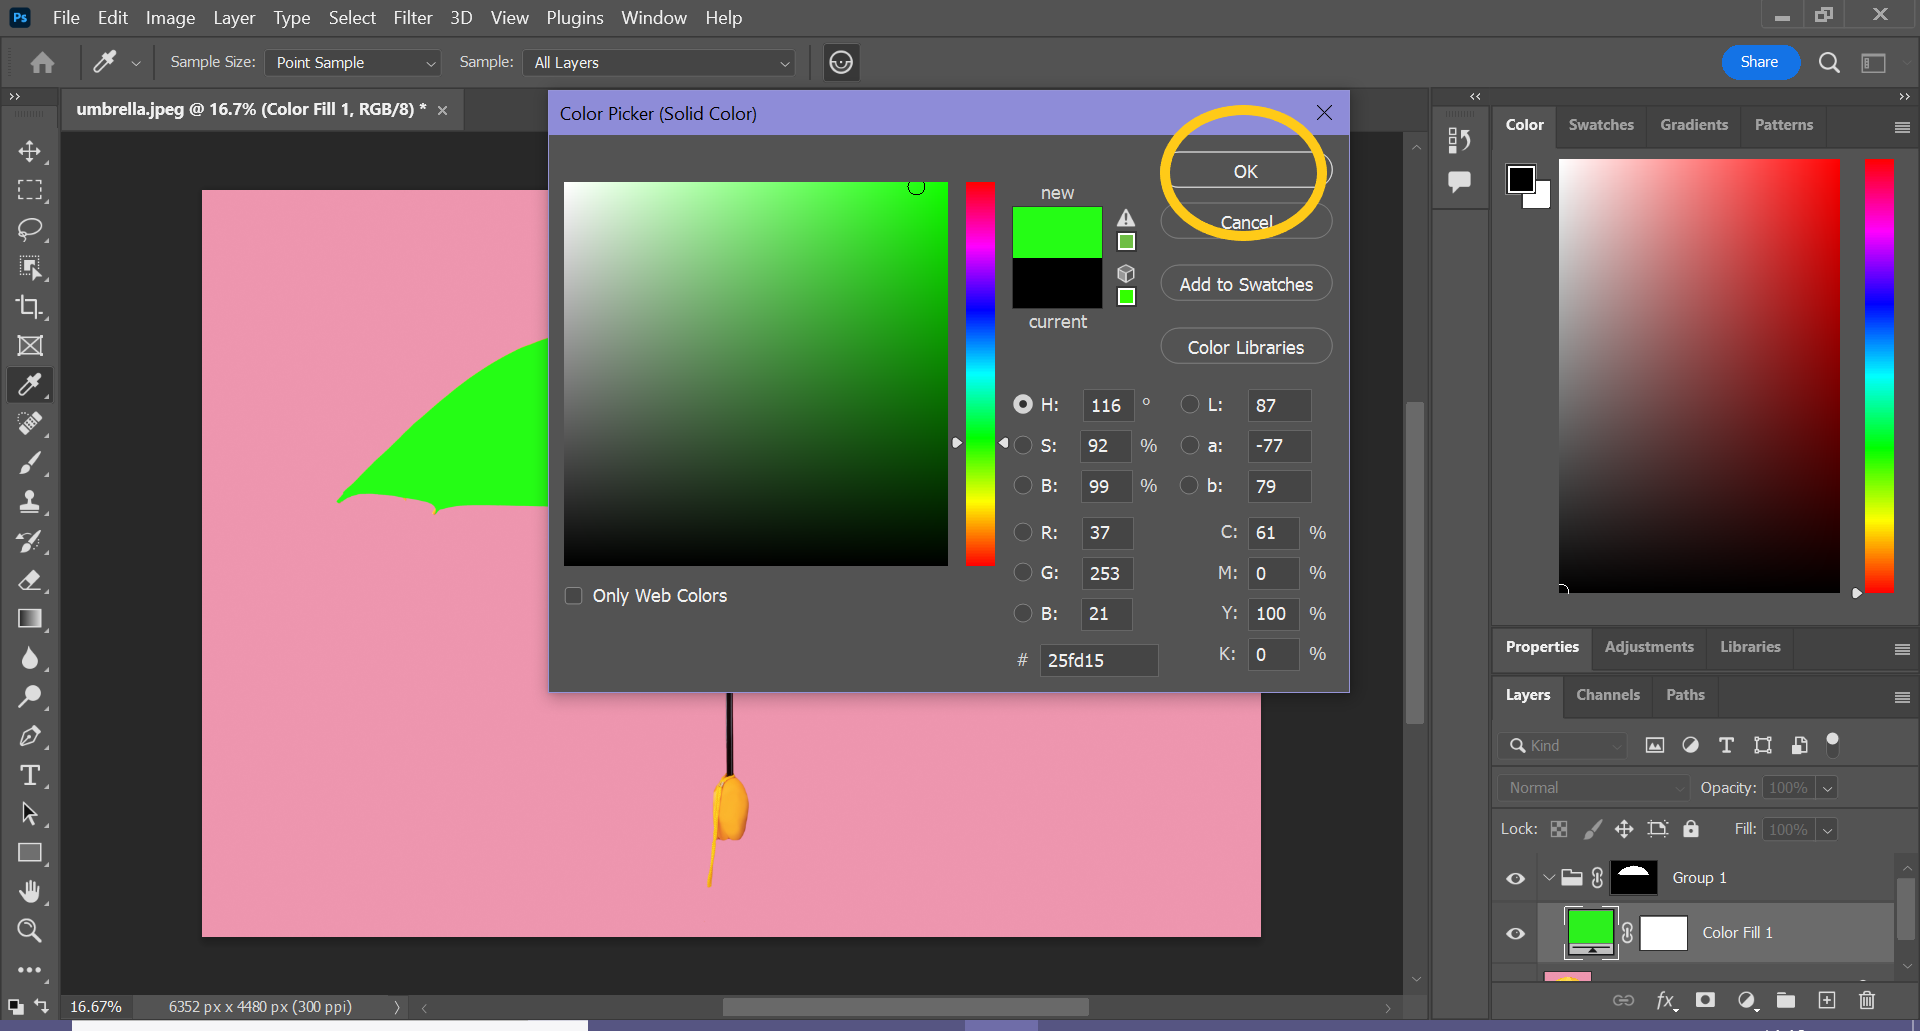Collapse the Group 1 layer group

pyautogui.click(x=1549, y=878)
